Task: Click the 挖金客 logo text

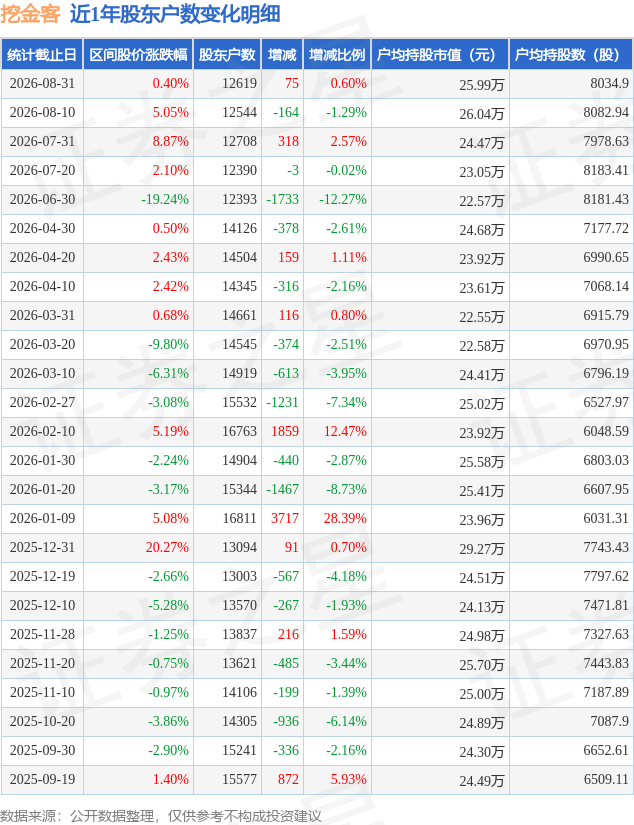Action: tap(31, 14)
